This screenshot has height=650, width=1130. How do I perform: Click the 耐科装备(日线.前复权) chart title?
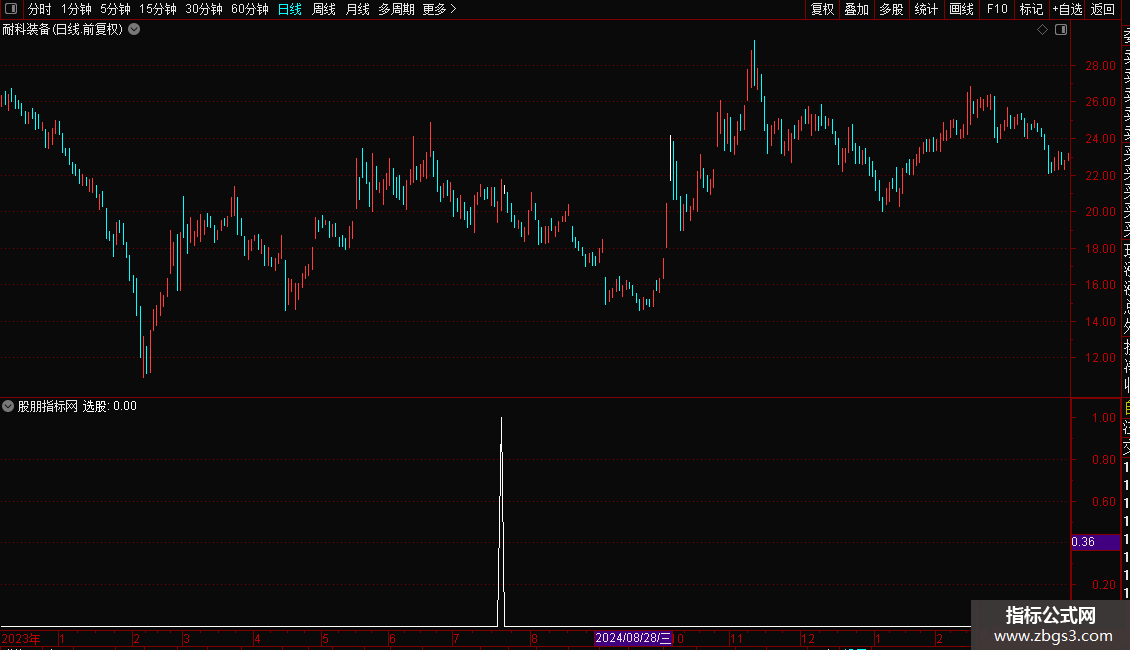(x=63, y=30)
